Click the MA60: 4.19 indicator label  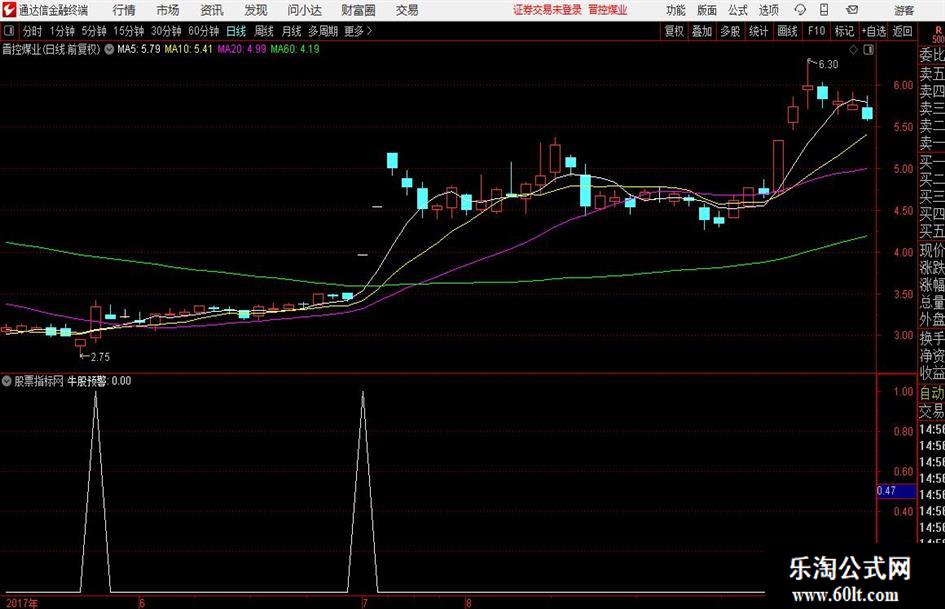[295, 49]
